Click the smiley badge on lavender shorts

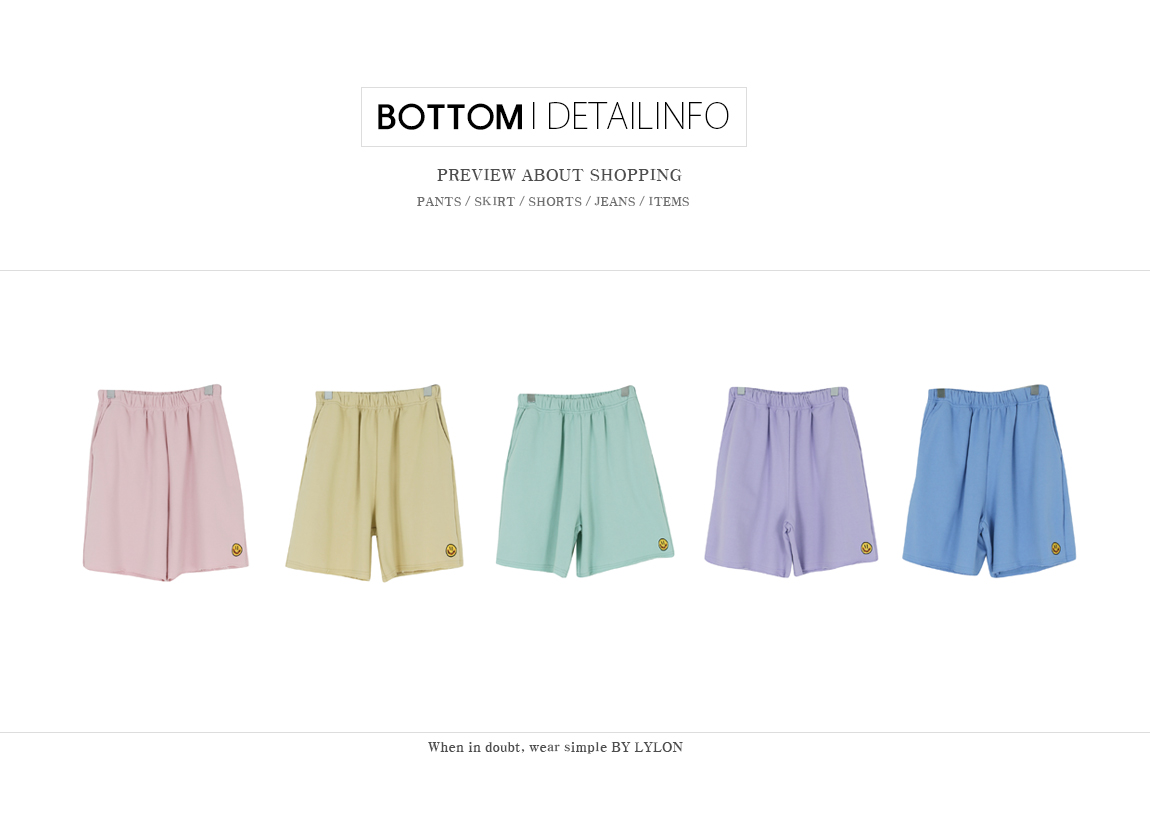pos(867,548)
